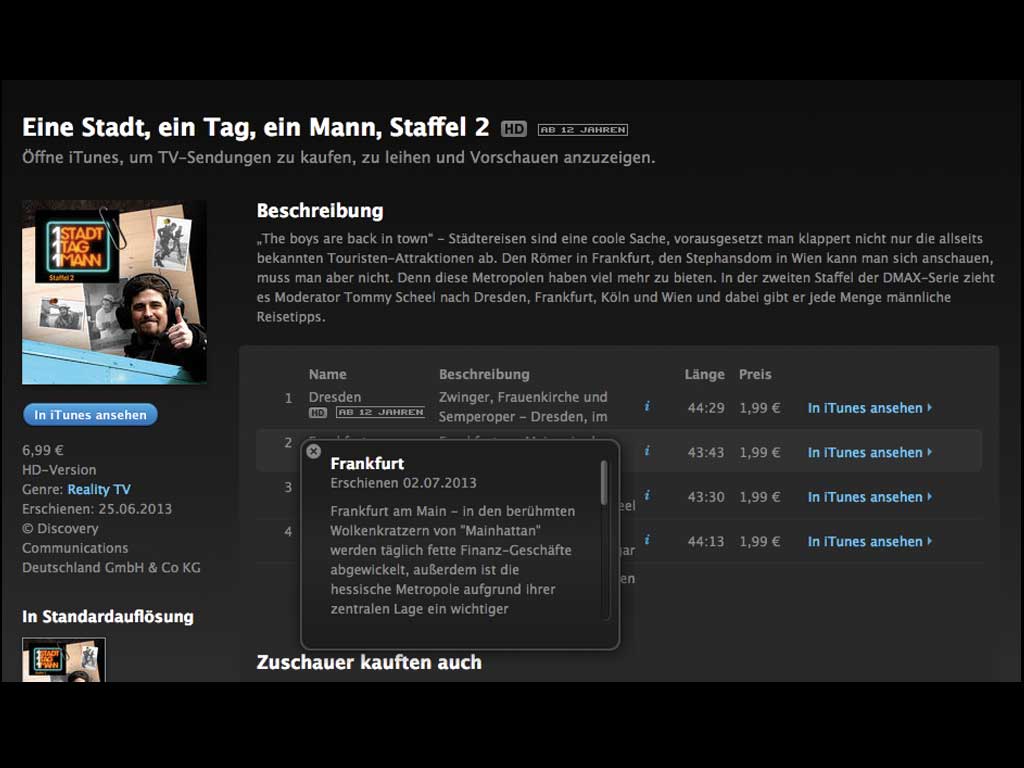
Task: Open In iTunes ansehen for 43:30 episode
Action: point(868,497)
